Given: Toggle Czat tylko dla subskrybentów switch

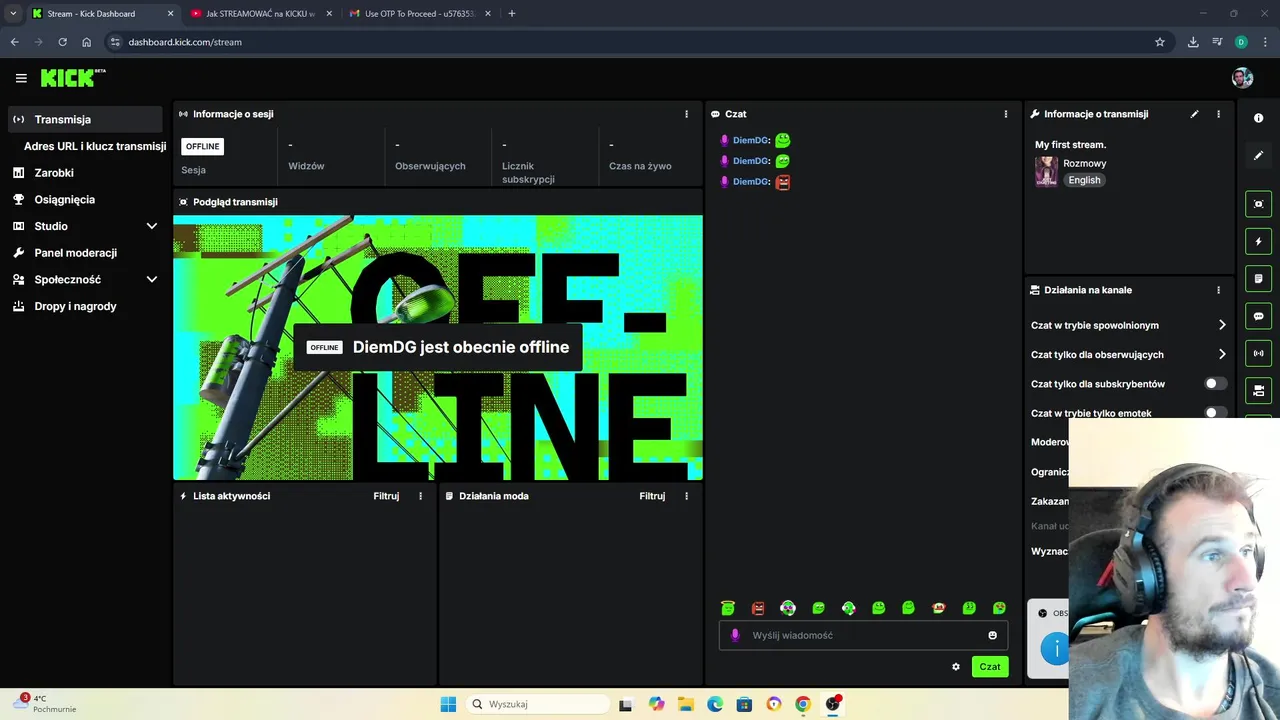Looking at the screenshot, I should pyautogui.click(x=1215, y=384).
